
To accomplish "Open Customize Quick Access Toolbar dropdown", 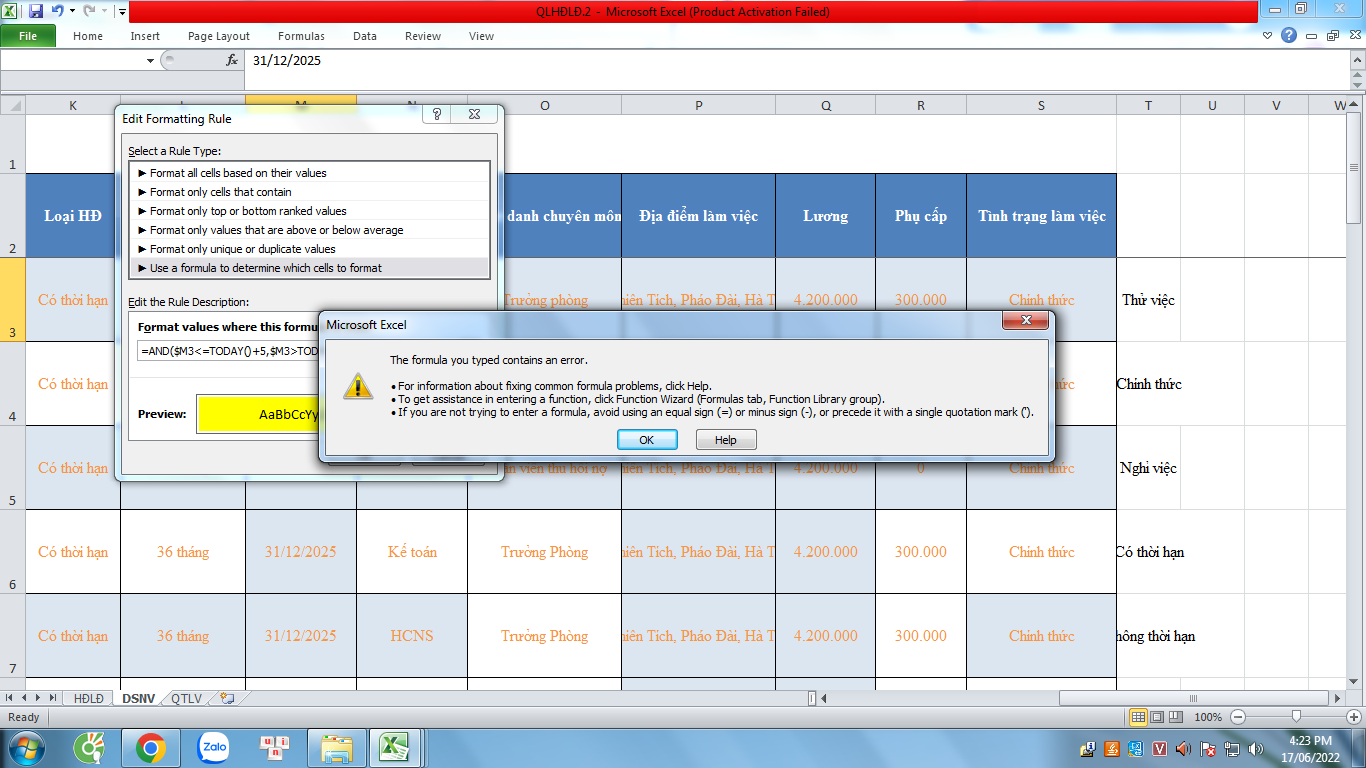I will tap(121, 12).
